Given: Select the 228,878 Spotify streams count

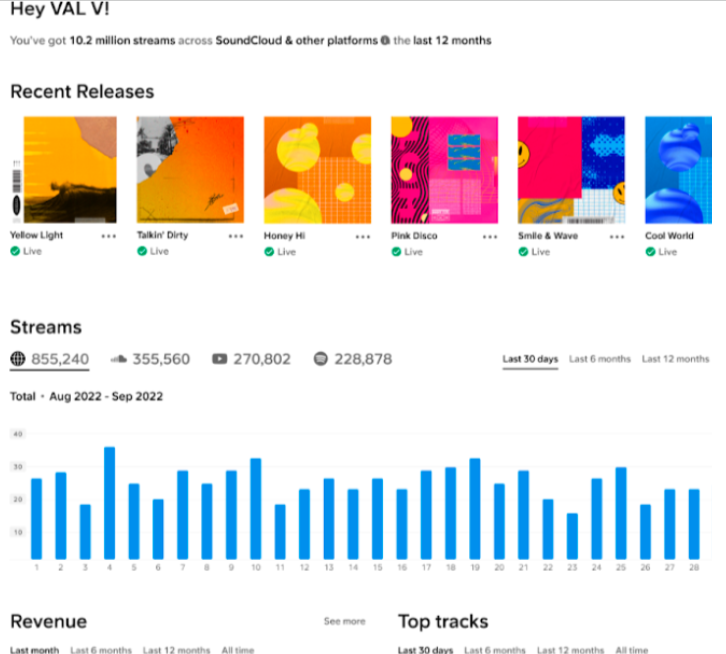Looking at the screenshot, I should 363,359.
